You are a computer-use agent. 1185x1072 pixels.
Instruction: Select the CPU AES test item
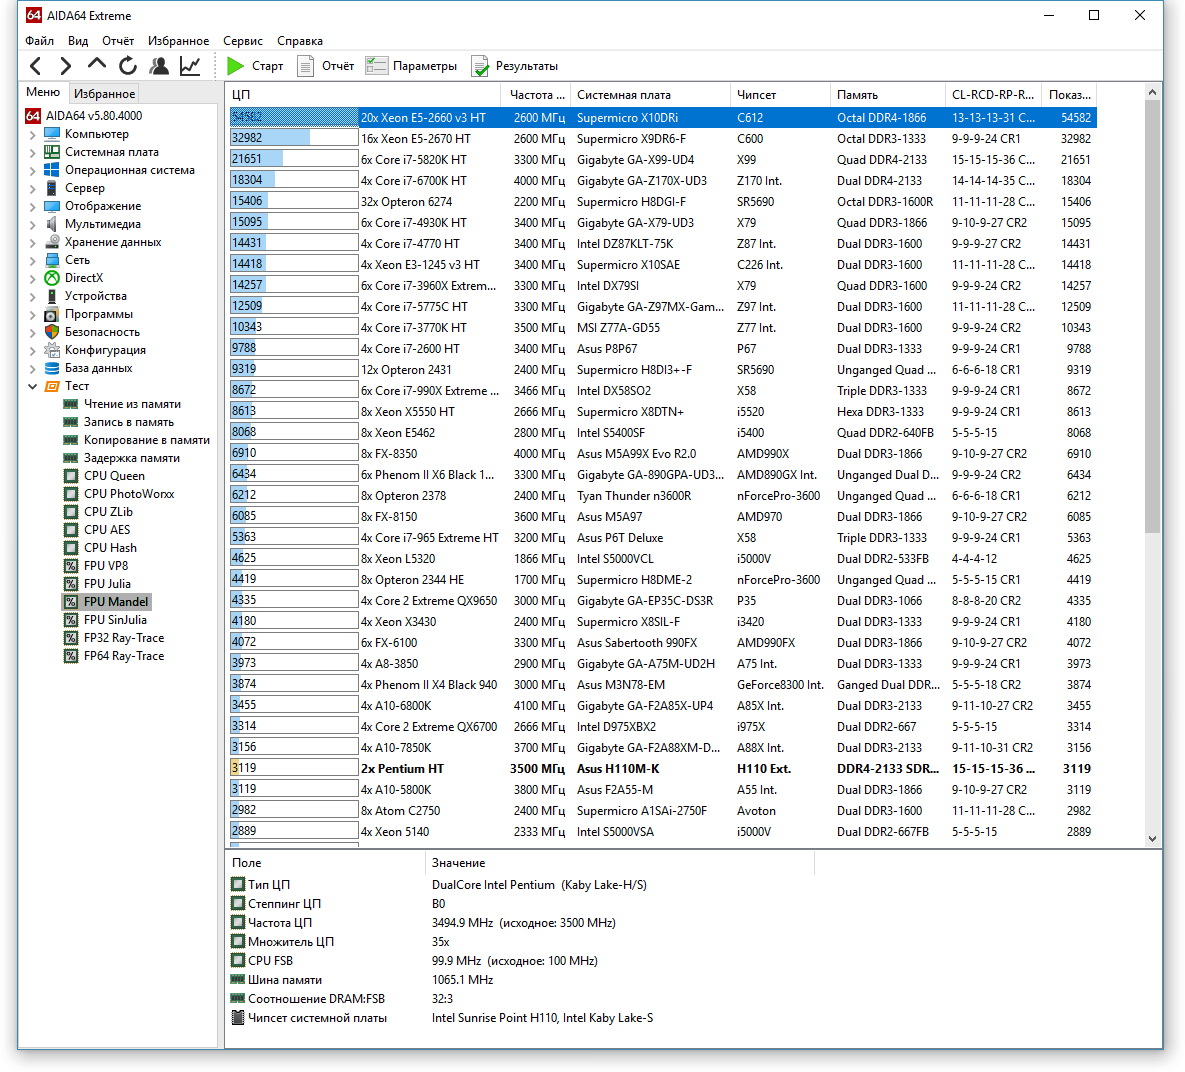click(107, 530)
